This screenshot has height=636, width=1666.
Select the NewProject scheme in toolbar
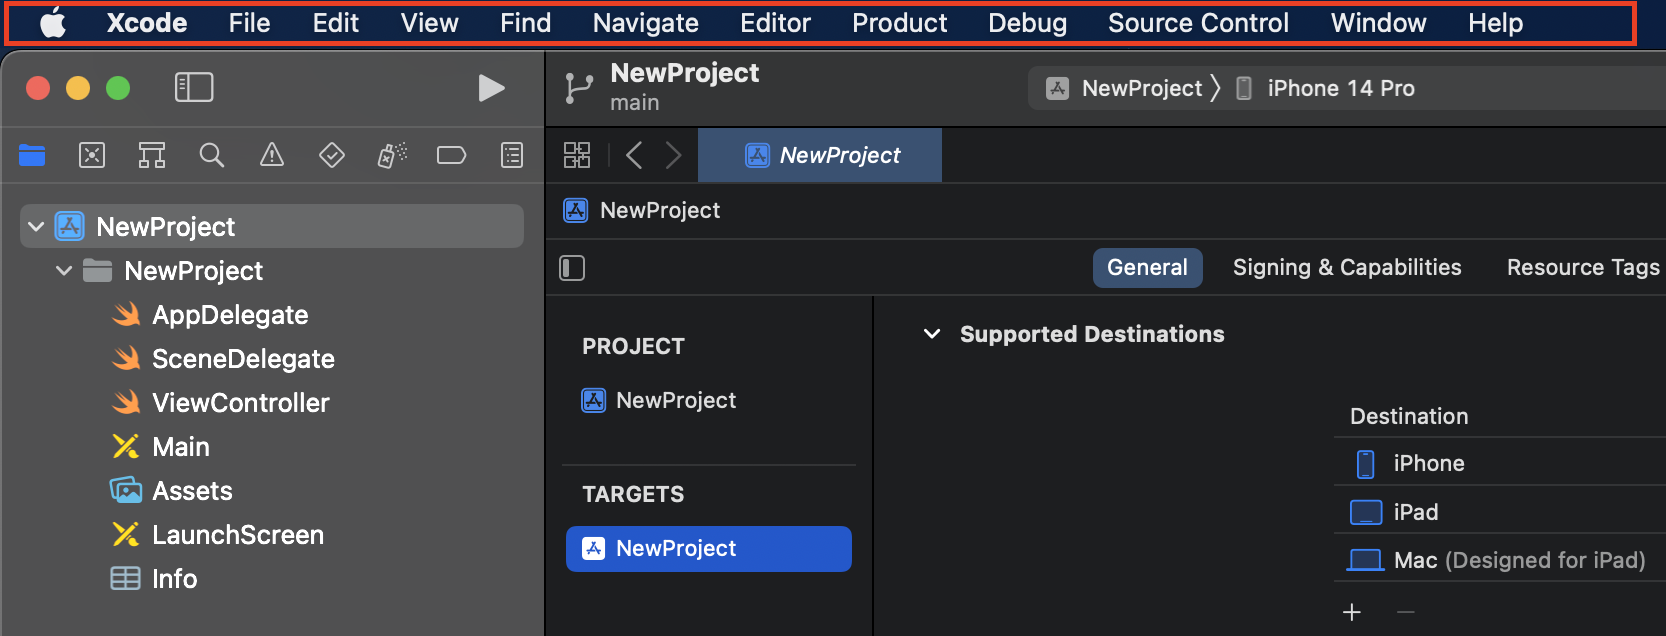1124,88
